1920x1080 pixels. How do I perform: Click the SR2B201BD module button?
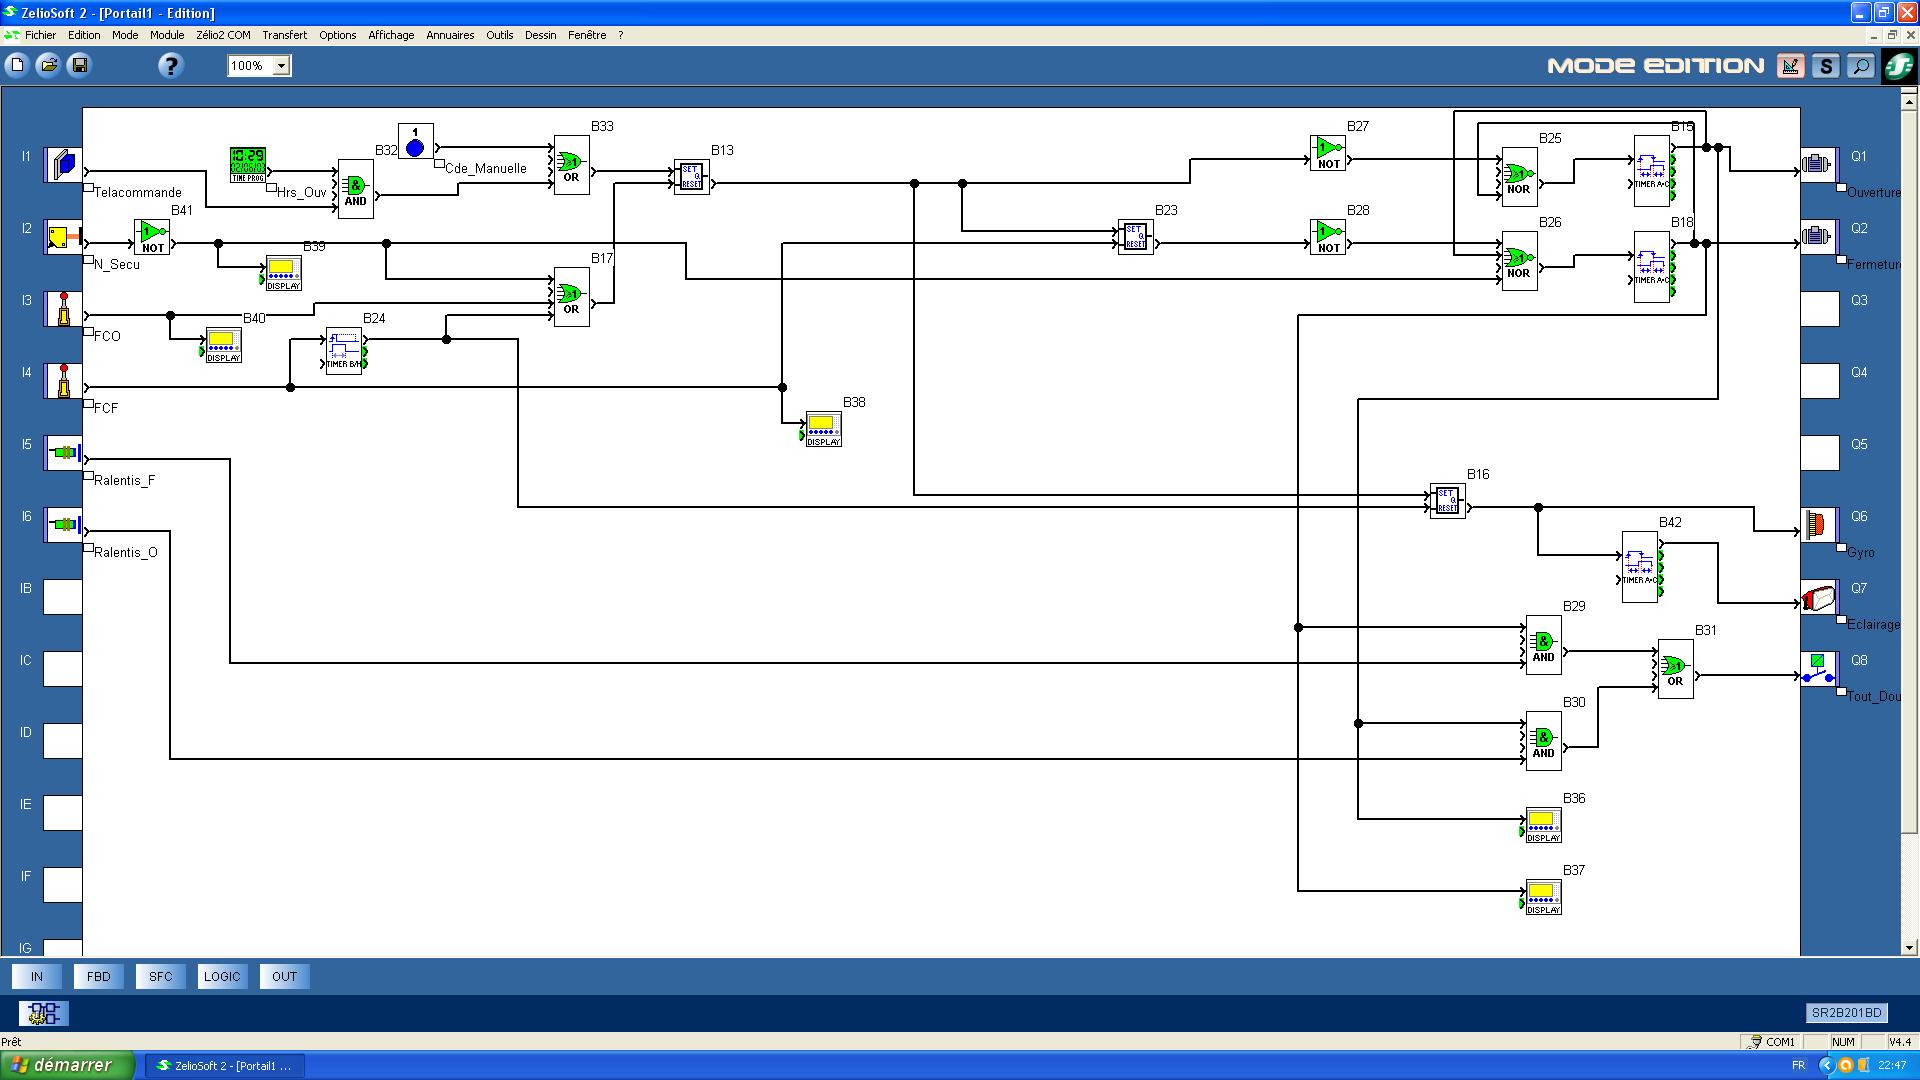coord(1846,1013)
